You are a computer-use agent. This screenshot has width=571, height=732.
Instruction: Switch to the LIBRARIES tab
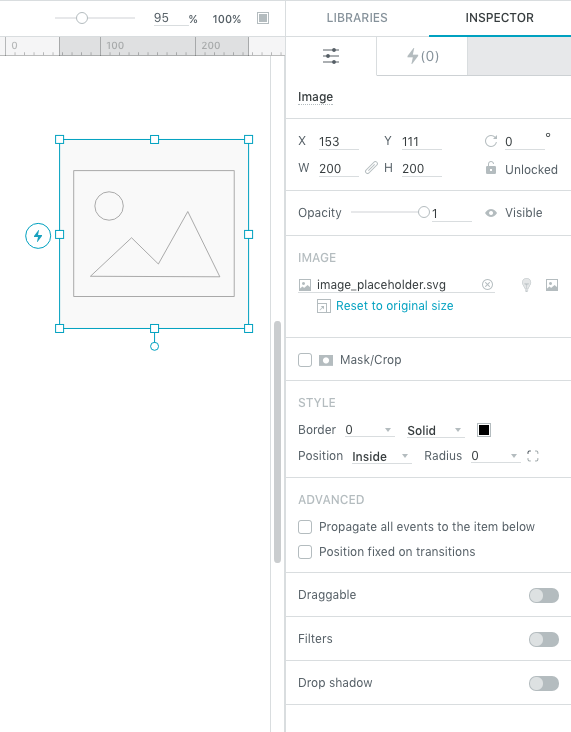[357, 18]
